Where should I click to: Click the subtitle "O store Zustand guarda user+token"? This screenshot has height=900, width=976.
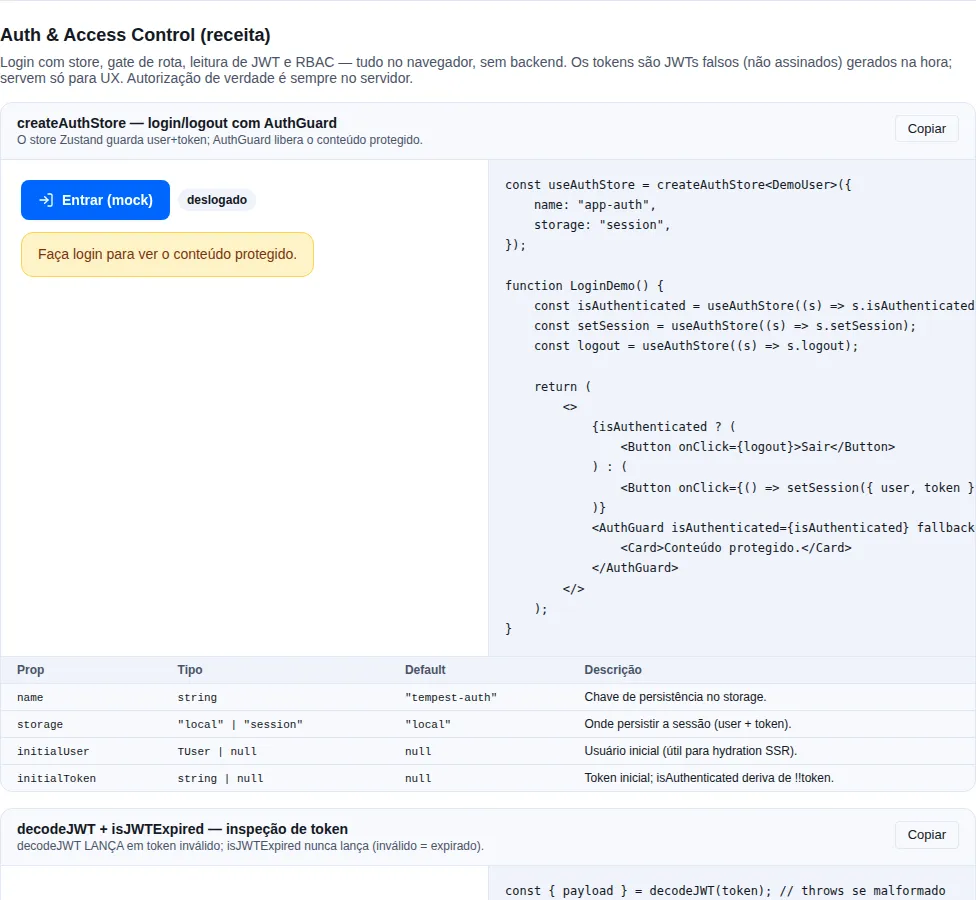pyautogui.click(x=220, y=140)
